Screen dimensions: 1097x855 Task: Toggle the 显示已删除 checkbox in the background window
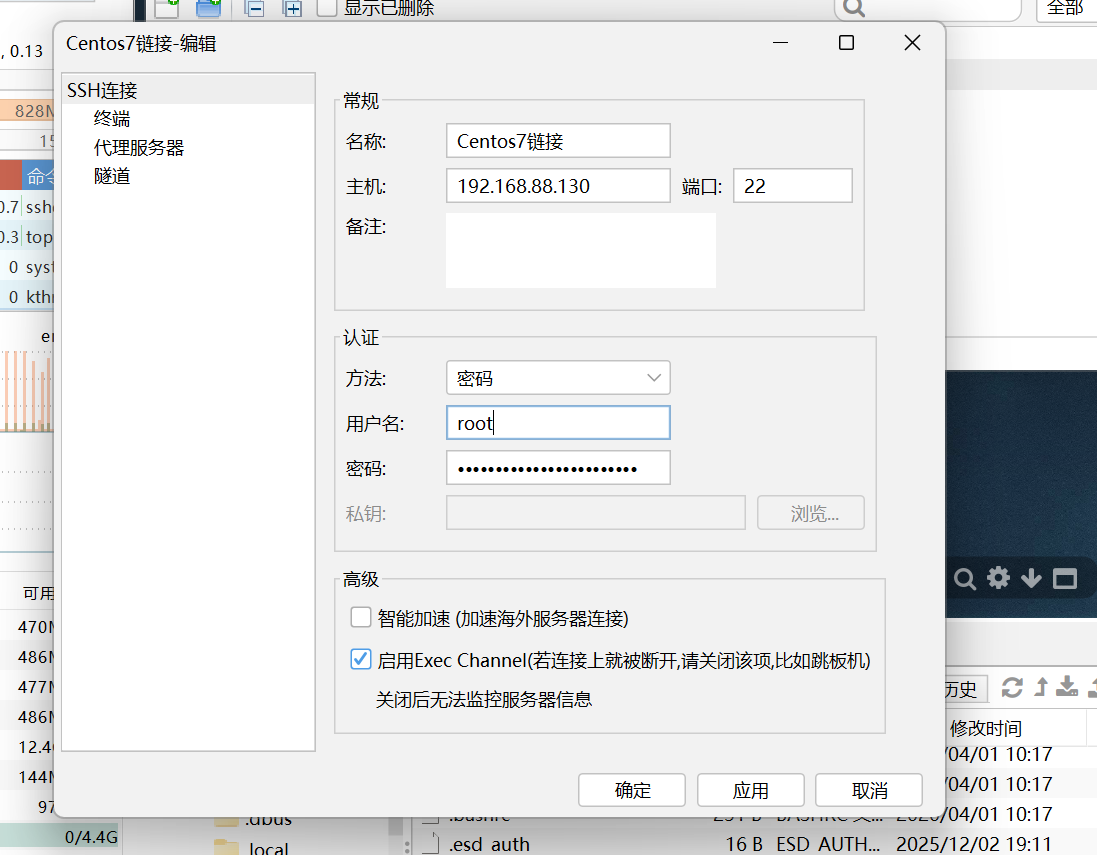(x=327, y=8)
